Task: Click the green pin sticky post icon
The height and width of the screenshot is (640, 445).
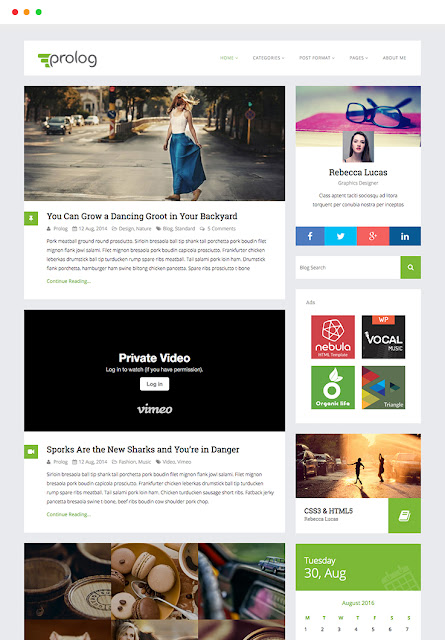Action: [x=31, y=218]
